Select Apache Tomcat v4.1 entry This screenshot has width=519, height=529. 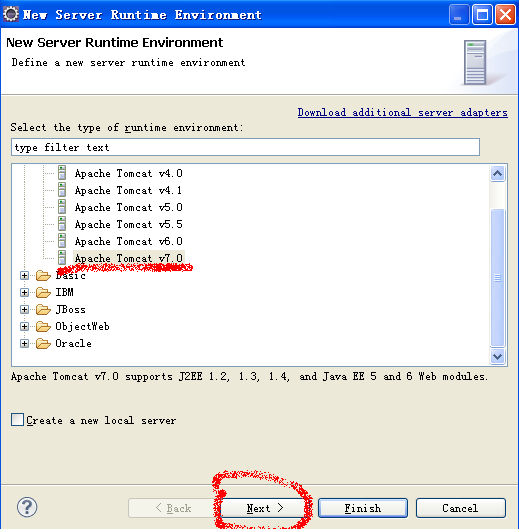[128, 190]
